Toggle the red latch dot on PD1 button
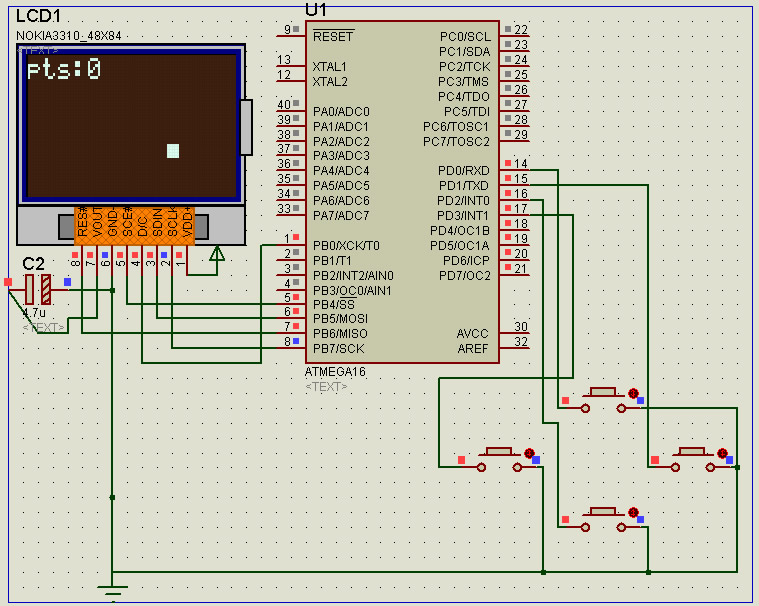This screenshot has width=759, height=606. (722, 454)
